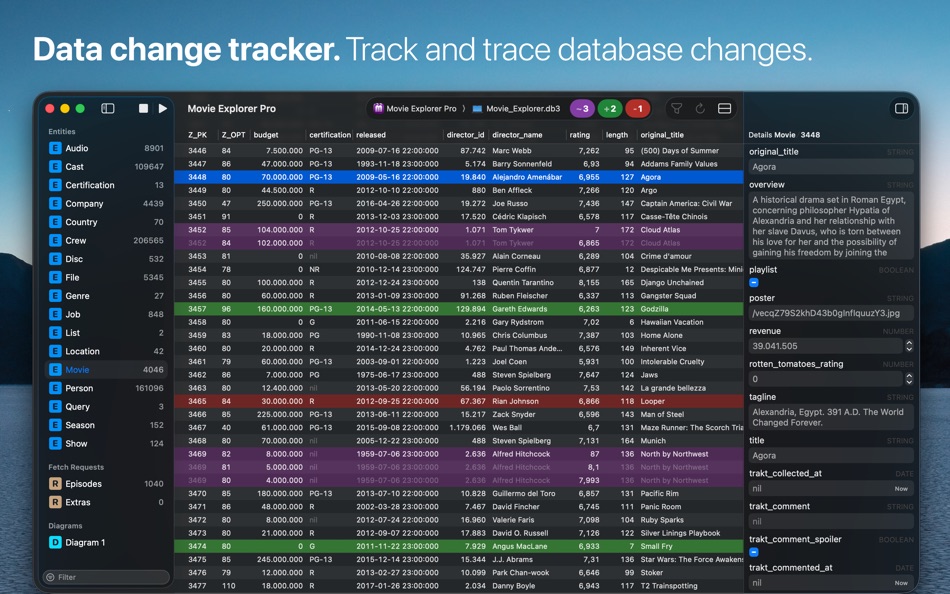Select the File entity
Viewport: 950px width, 594px height.
(106, 278)
